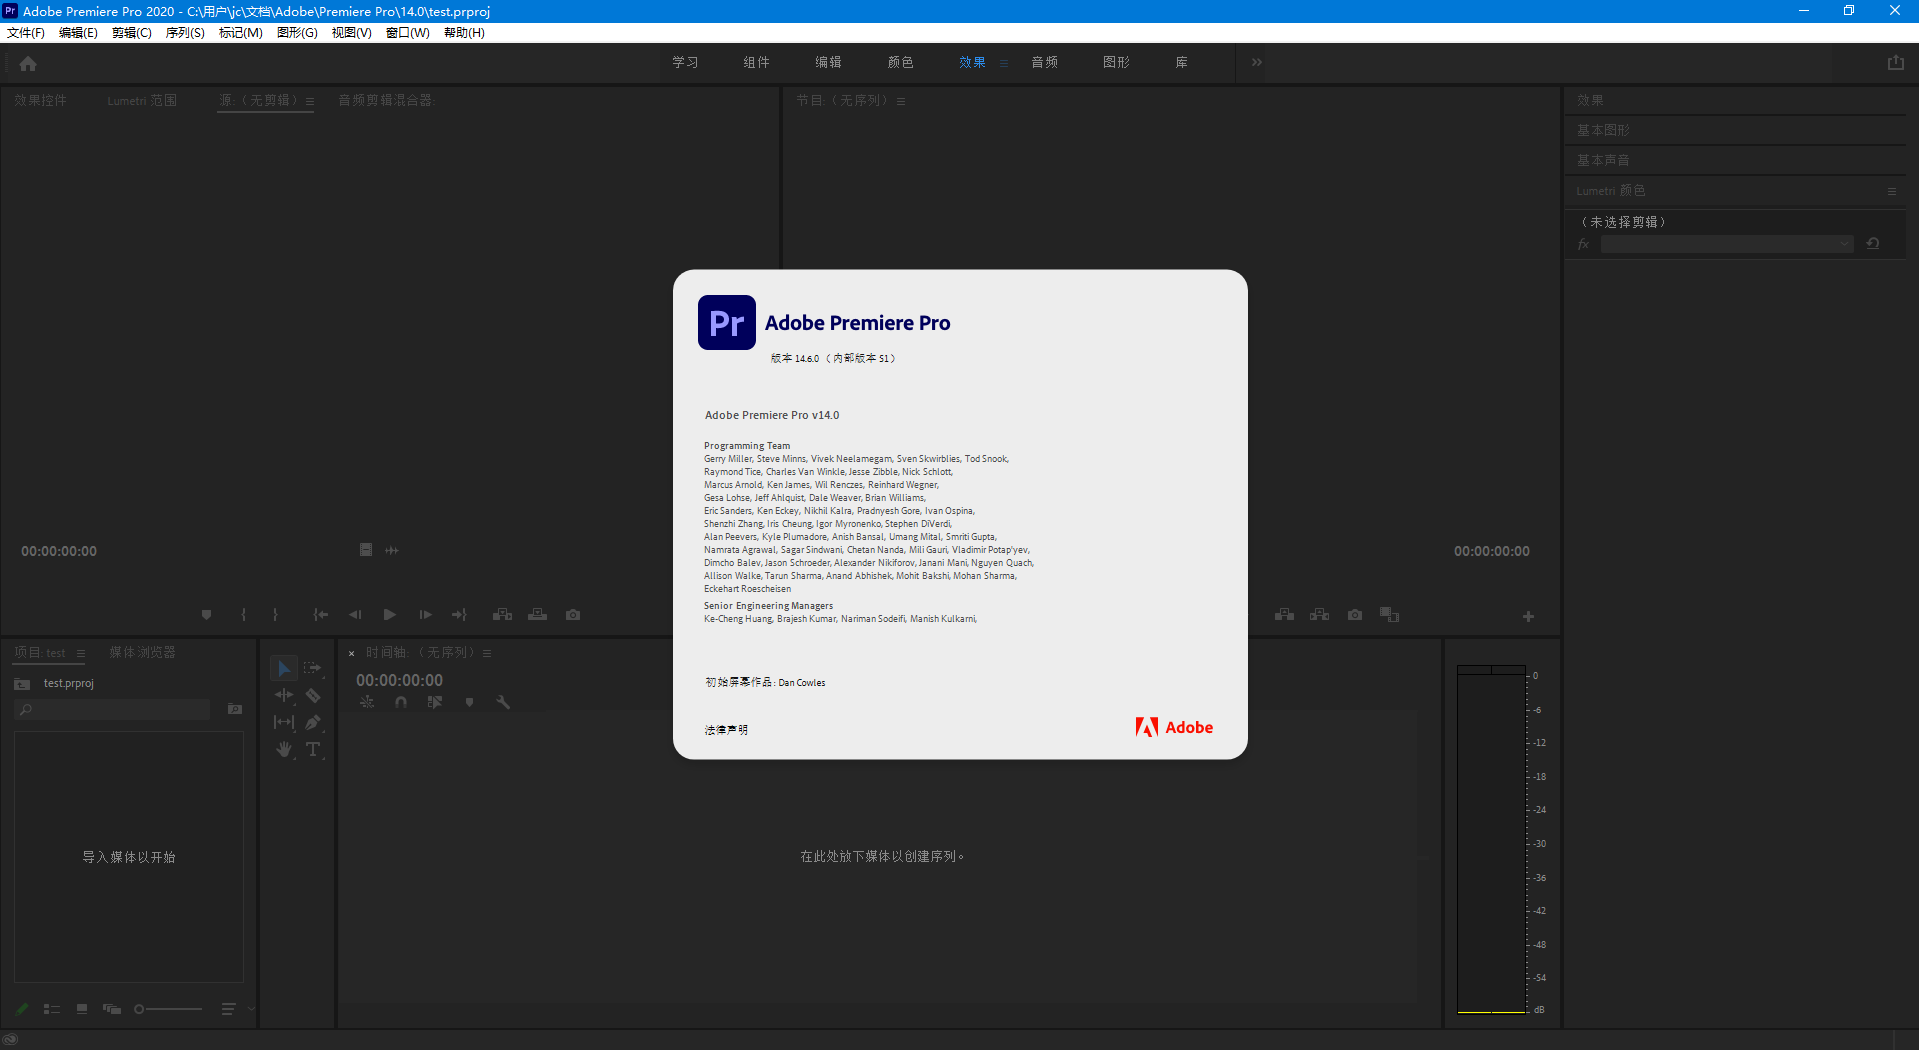Click the Creative Cloud status bar icon
This screenshot has width=1919, height=1050.
(10, 1039)
